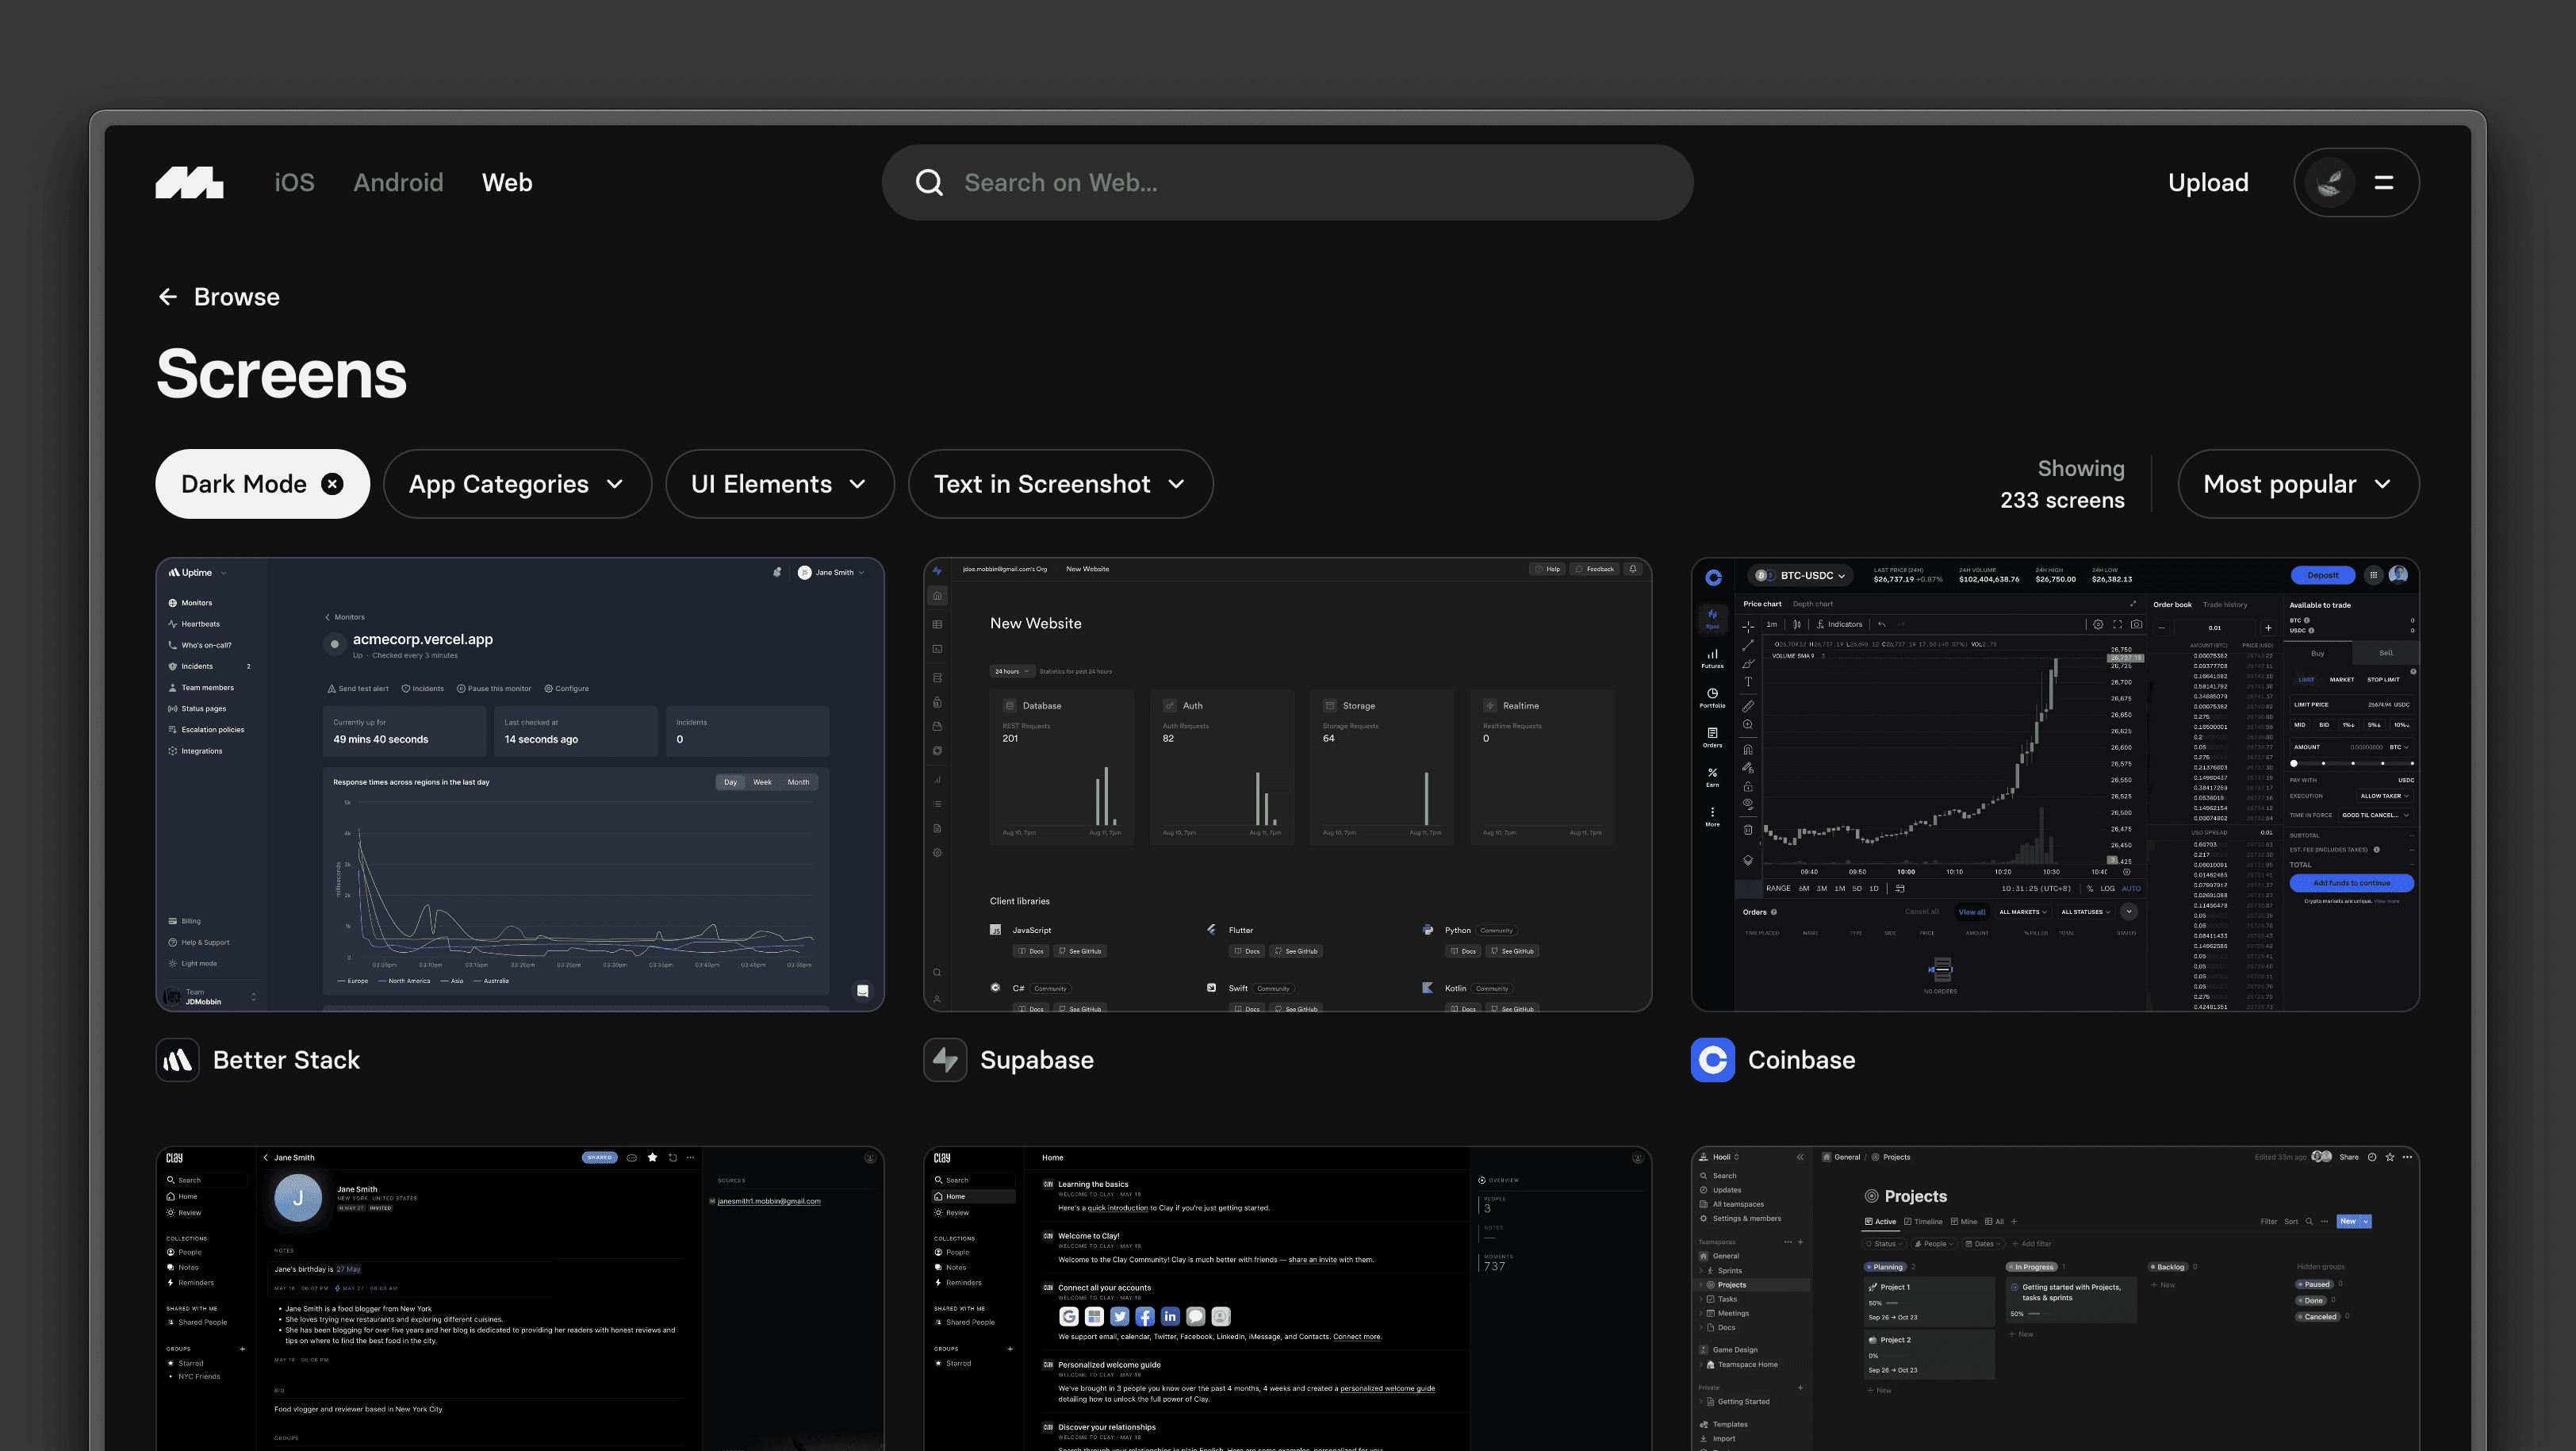This screenshot has width=2576, height=1451.
Task: Open the App Categories dropdown
Action: coord(516,484)
